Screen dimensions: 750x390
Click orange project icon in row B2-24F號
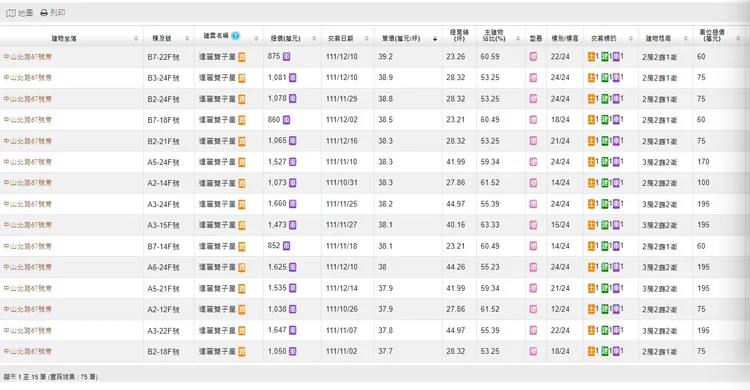point(242,99)
